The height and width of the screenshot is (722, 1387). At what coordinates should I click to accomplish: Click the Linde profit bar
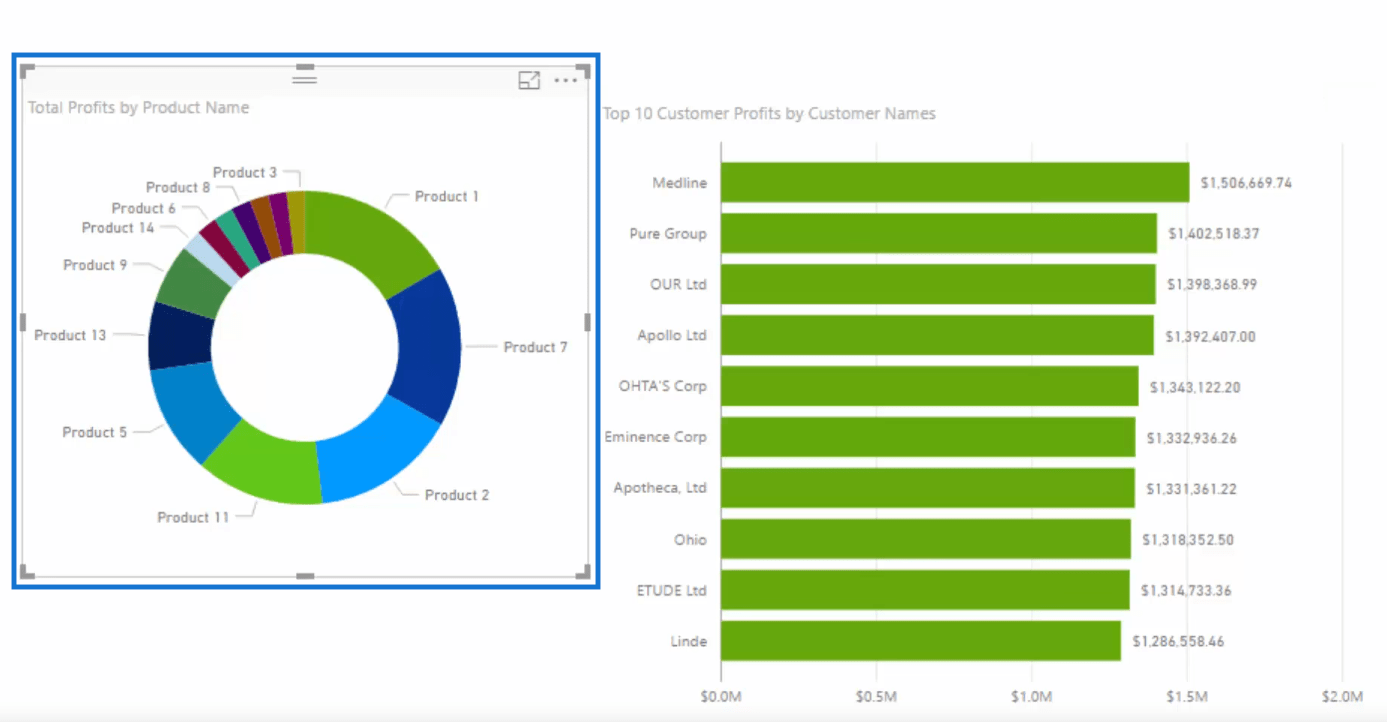pos(921,641)
